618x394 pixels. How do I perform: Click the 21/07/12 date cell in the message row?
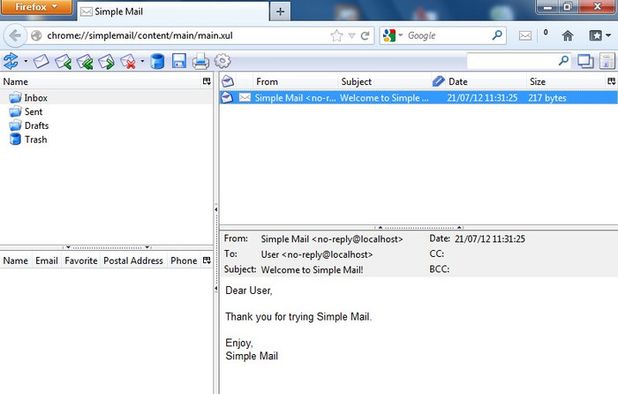pos(482,98)
